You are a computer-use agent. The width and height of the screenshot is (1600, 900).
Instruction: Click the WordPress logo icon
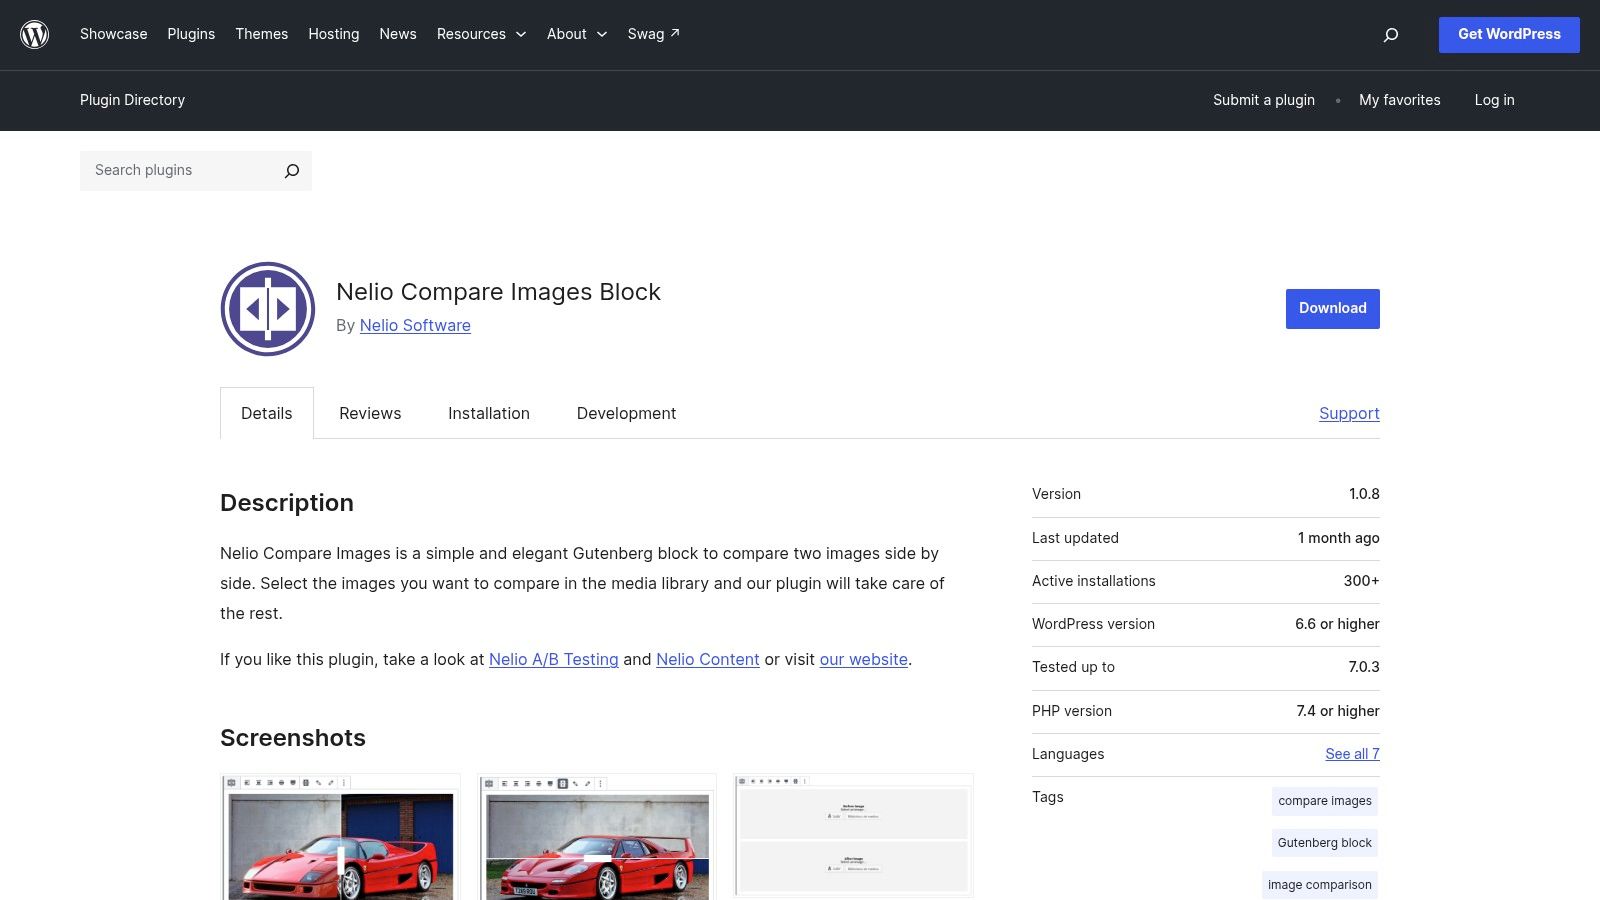coord(35,35)
